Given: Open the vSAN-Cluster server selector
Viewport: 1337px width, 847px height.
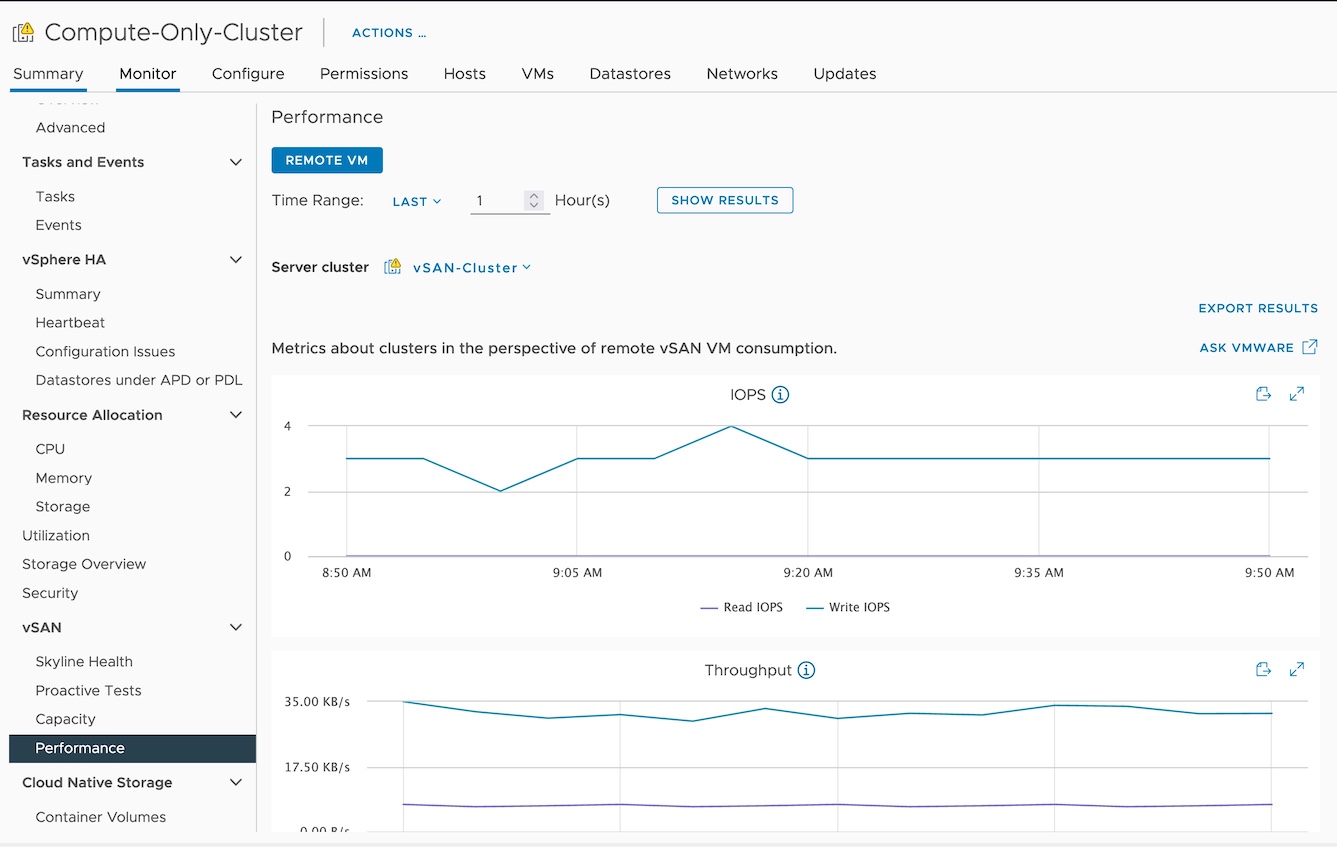Looking at the screenshot, I should [470, 267].
